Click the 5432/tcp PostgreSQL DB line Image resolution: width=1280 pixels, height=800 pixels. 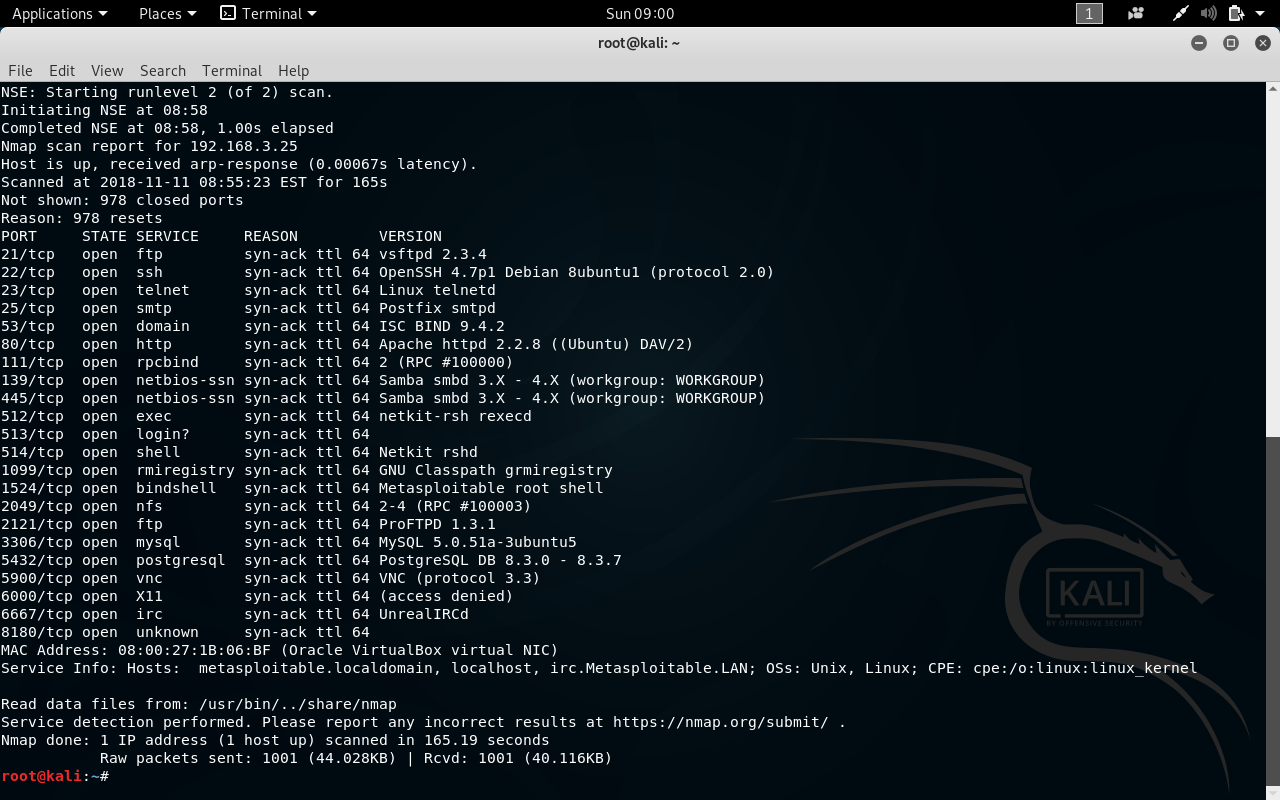[x=311, y=560]
